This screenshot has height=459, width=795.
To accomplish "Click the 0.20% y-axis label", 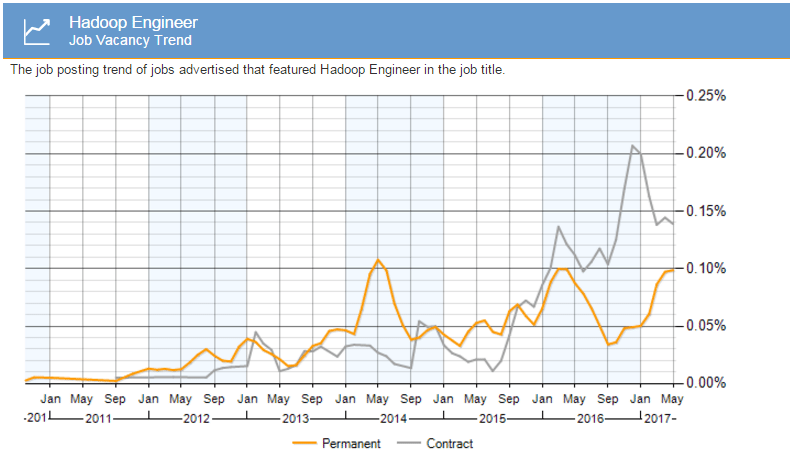I will pos(706,153).
